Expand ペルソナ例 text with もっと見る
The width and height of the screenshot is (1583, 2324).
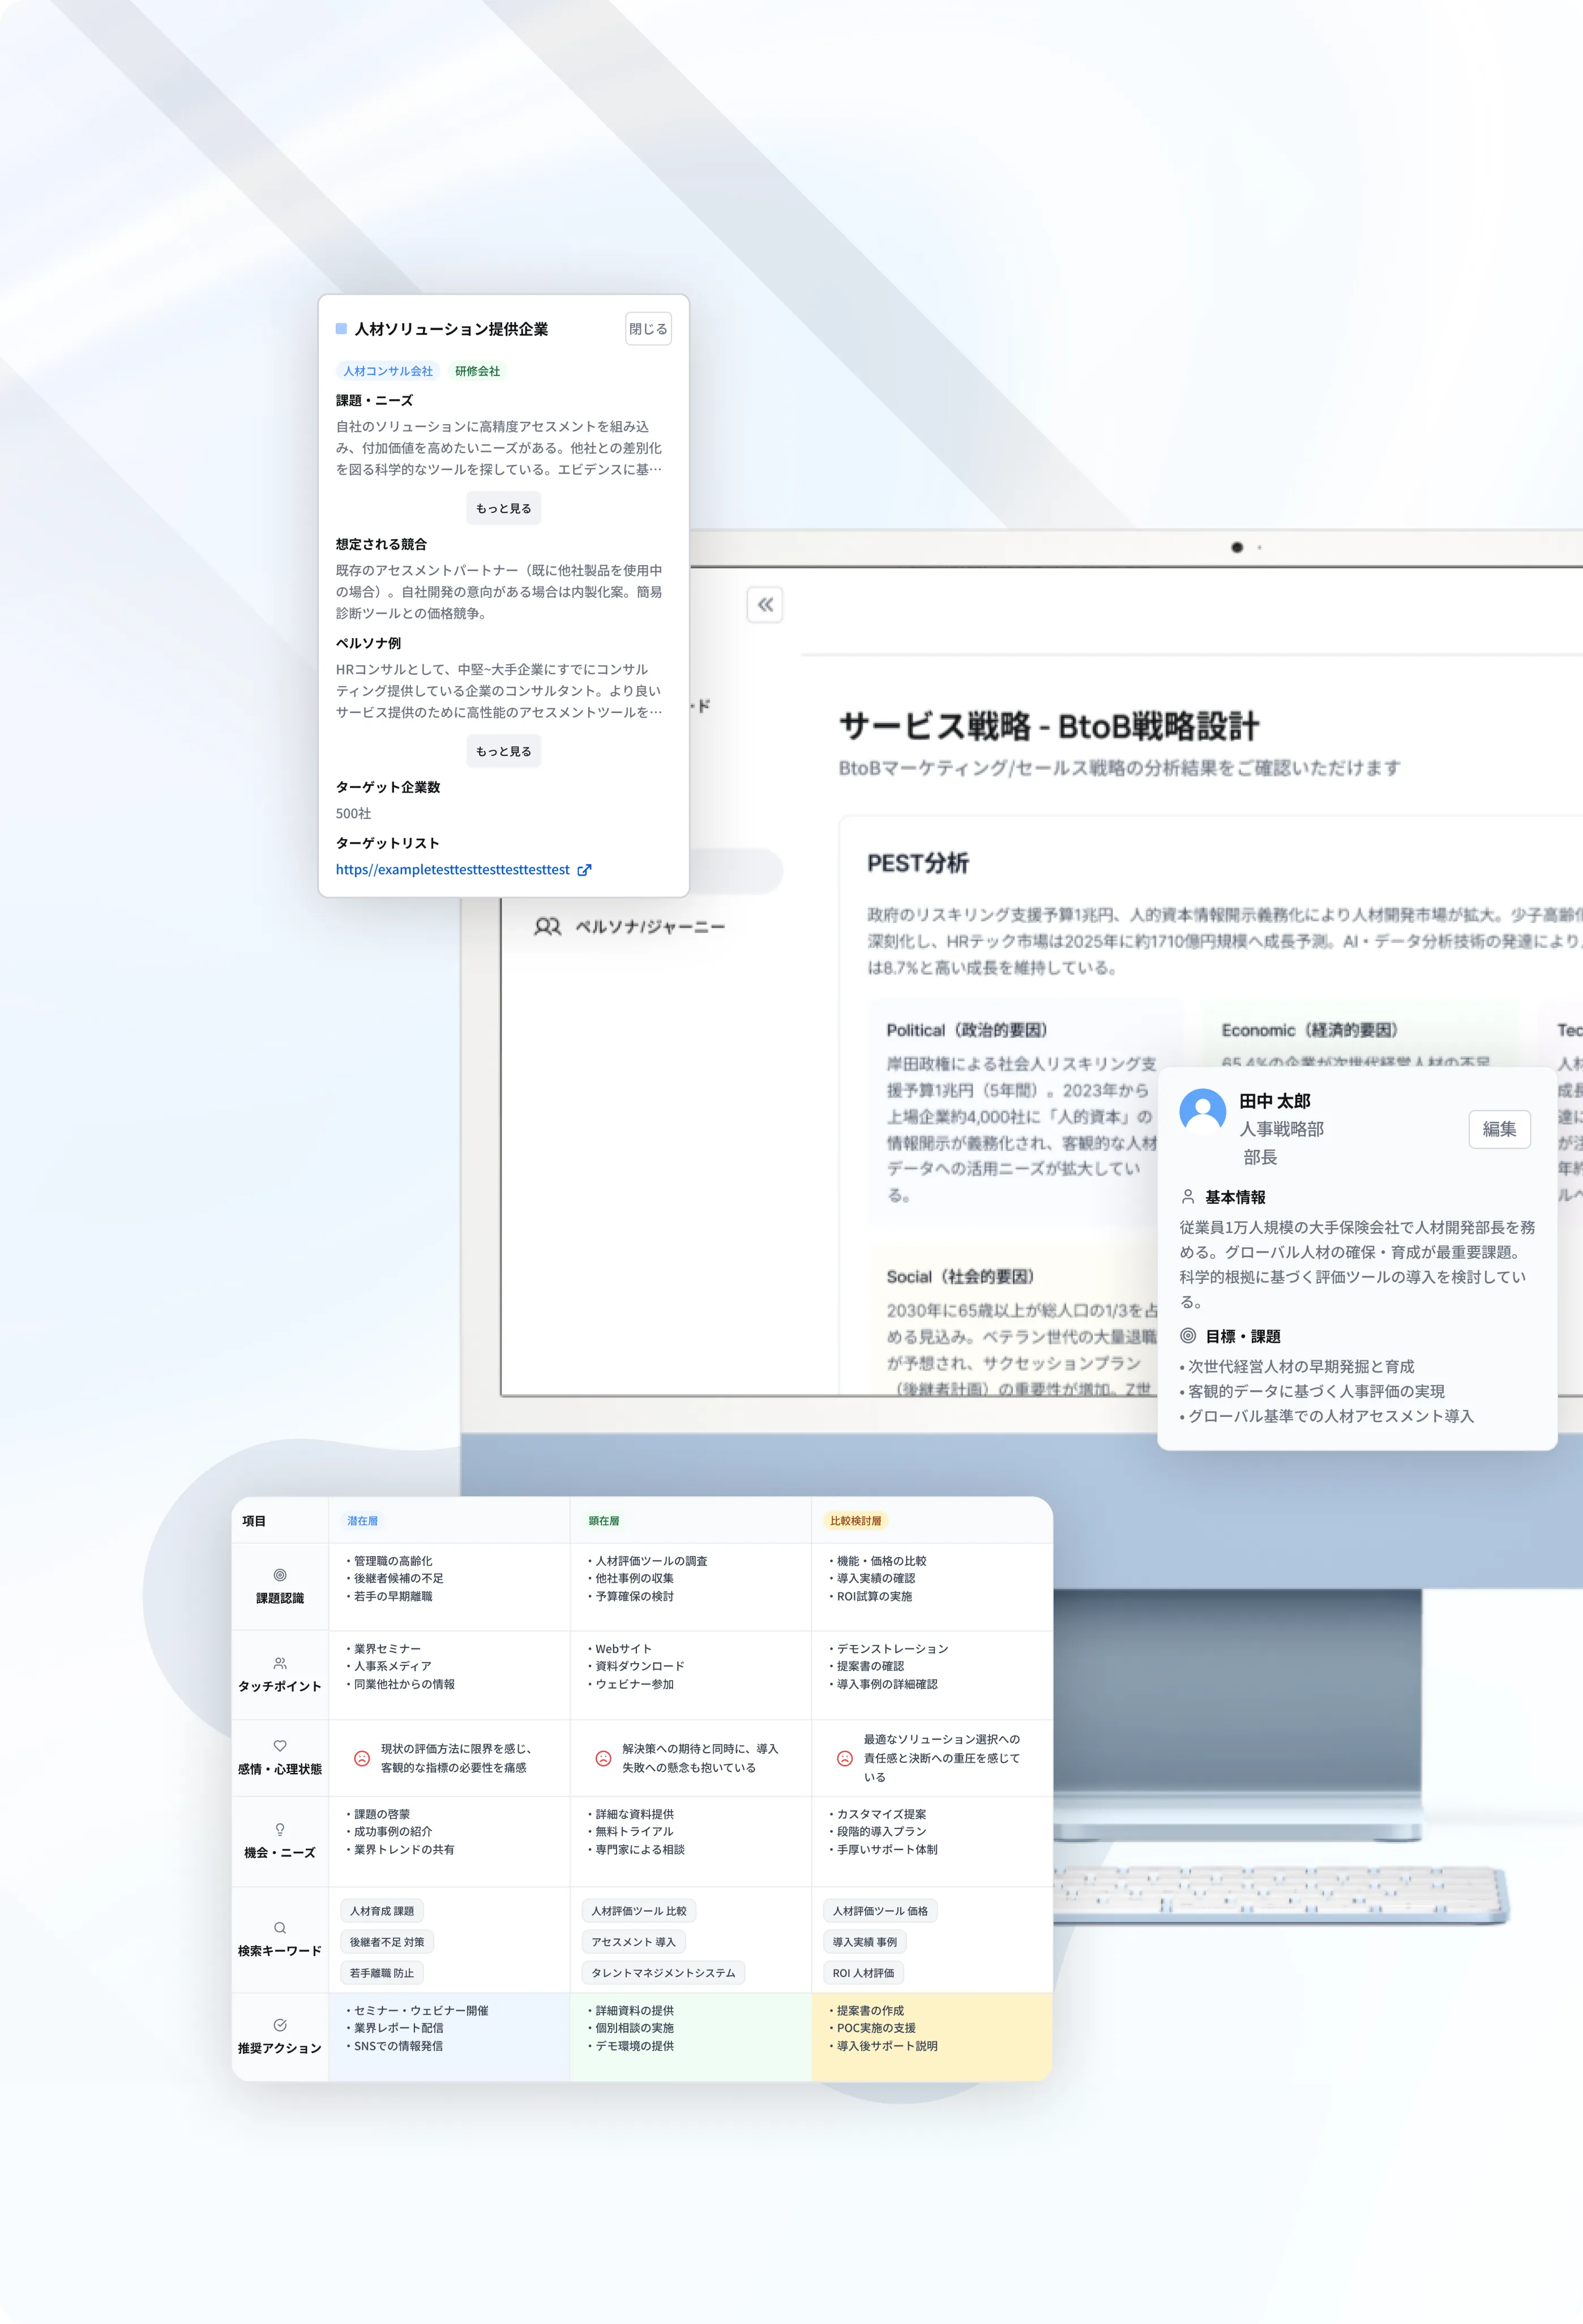[x=503, y=751]
